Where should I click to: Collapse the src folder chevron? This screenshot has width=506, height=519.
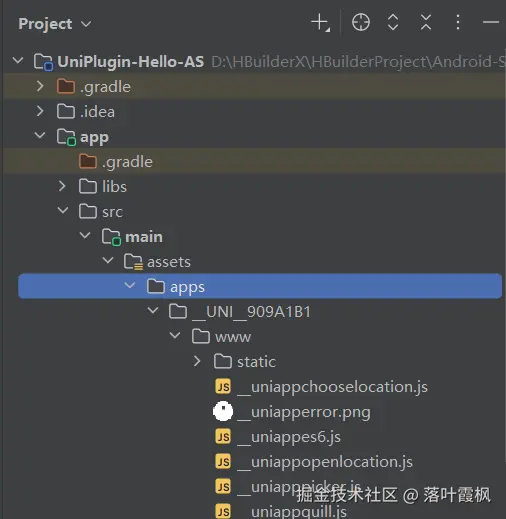click(x=63, y=210)
